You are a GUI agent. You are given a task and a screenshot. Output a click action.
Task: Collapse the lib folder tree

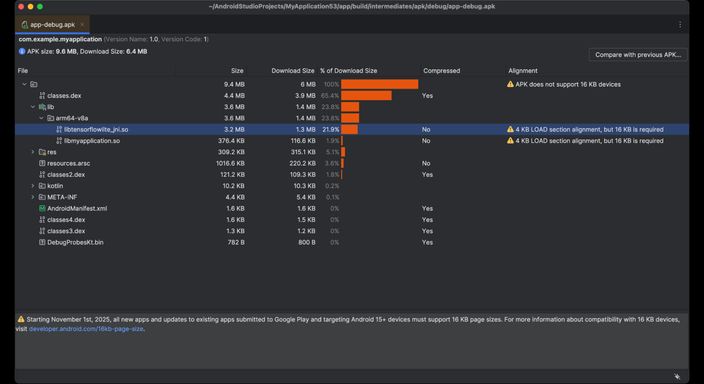pos(33,107)
